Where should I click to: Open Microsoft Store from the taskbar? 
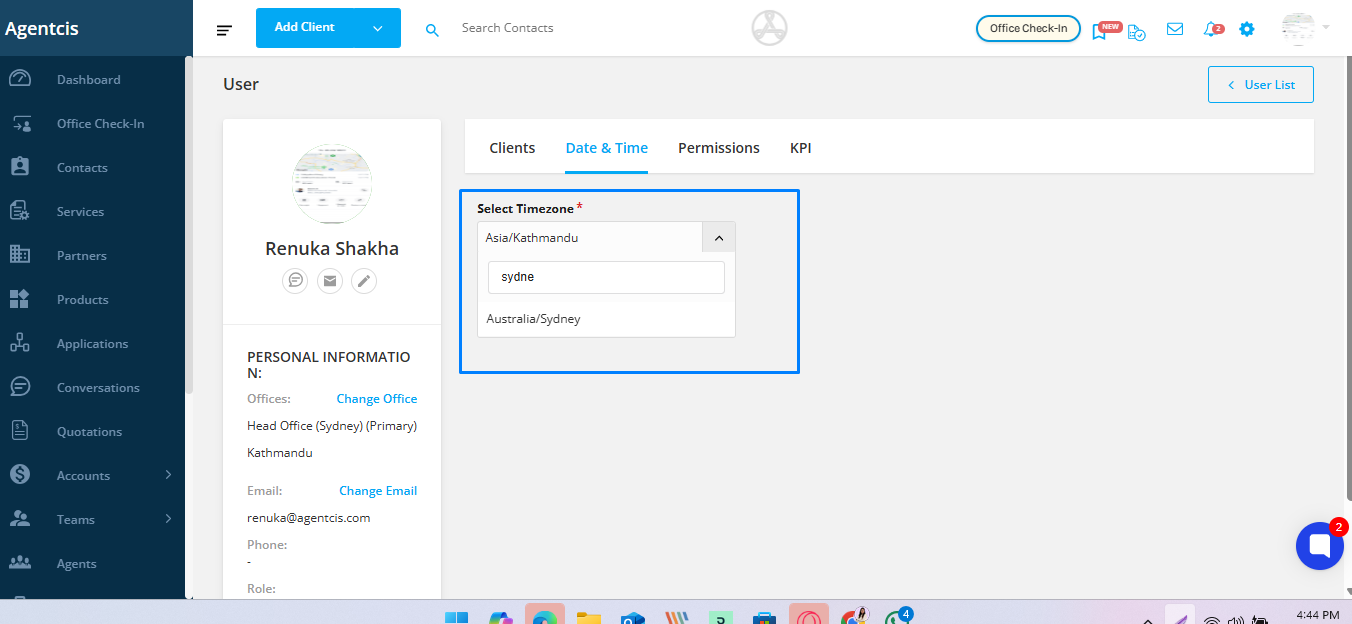point(765,617)
